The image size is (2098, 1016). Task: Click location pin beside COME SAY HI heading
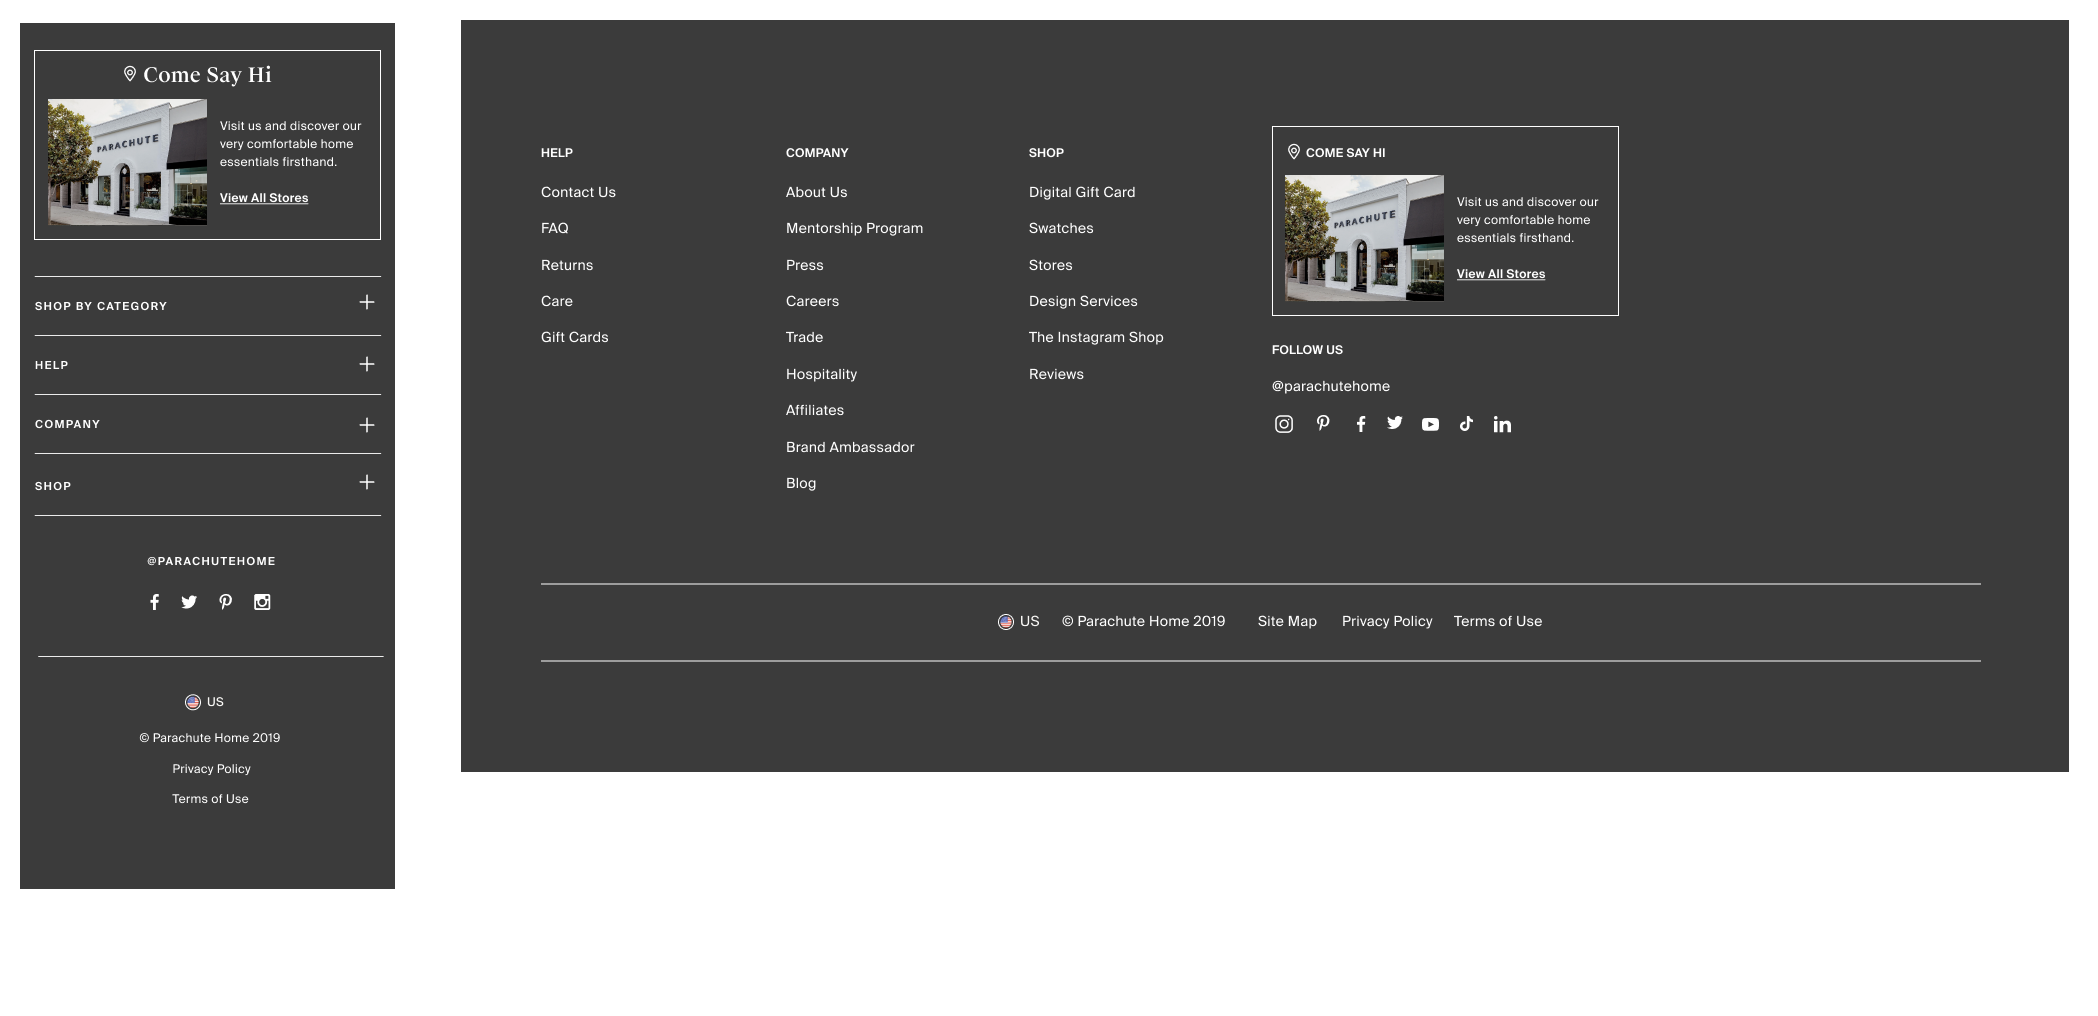click(1294, 152)
